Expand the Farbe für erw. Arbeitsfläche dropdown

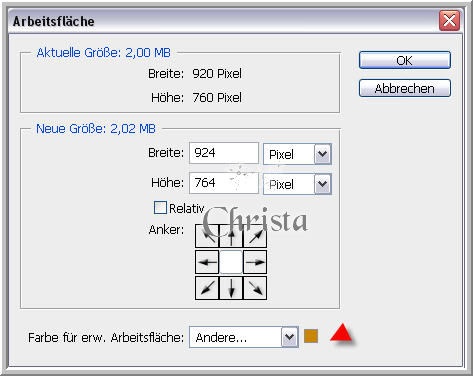[244, 337]
